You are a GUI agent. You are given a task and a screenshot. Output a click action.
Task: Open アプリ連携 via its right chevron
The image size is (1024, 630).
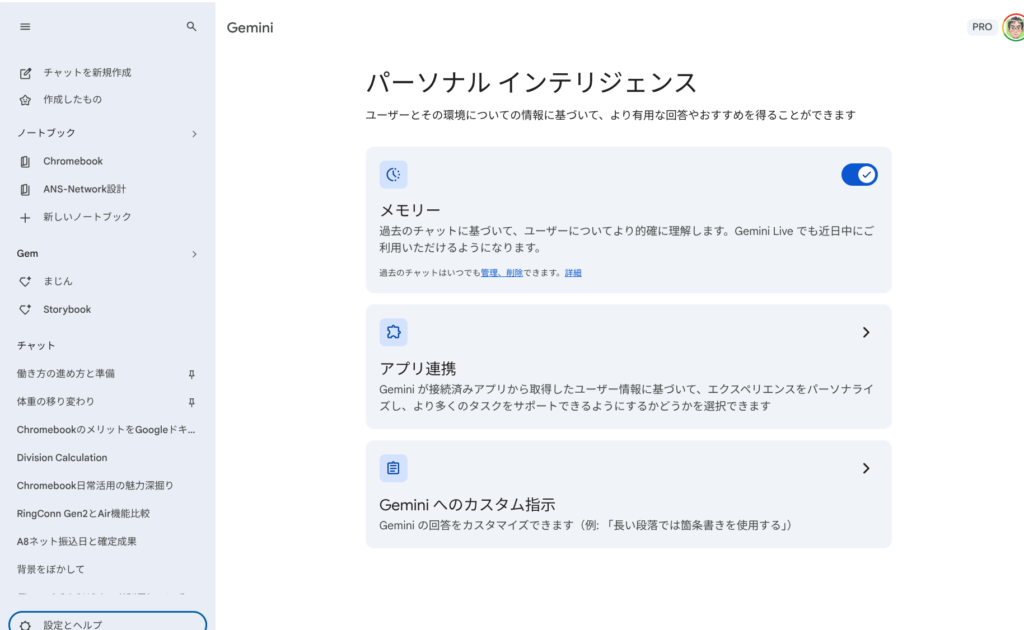click(866, 332)
